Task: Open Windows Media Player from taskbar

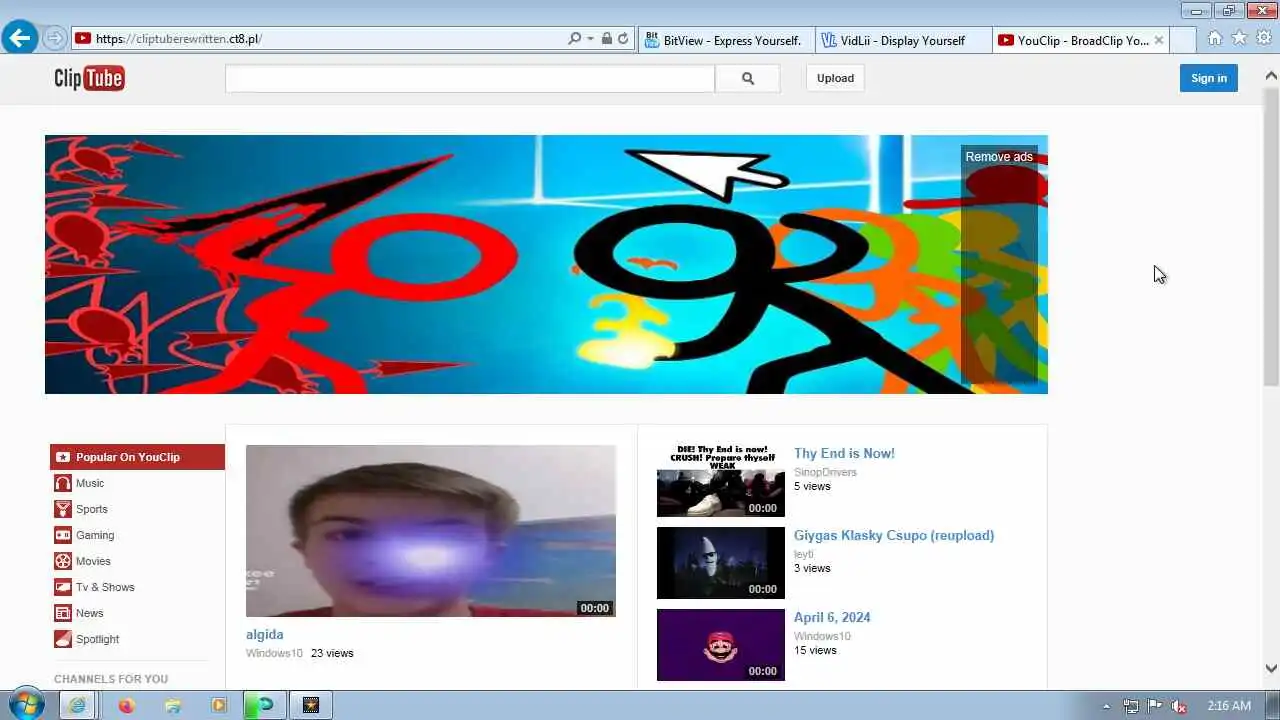Action: tap(219, 705)
